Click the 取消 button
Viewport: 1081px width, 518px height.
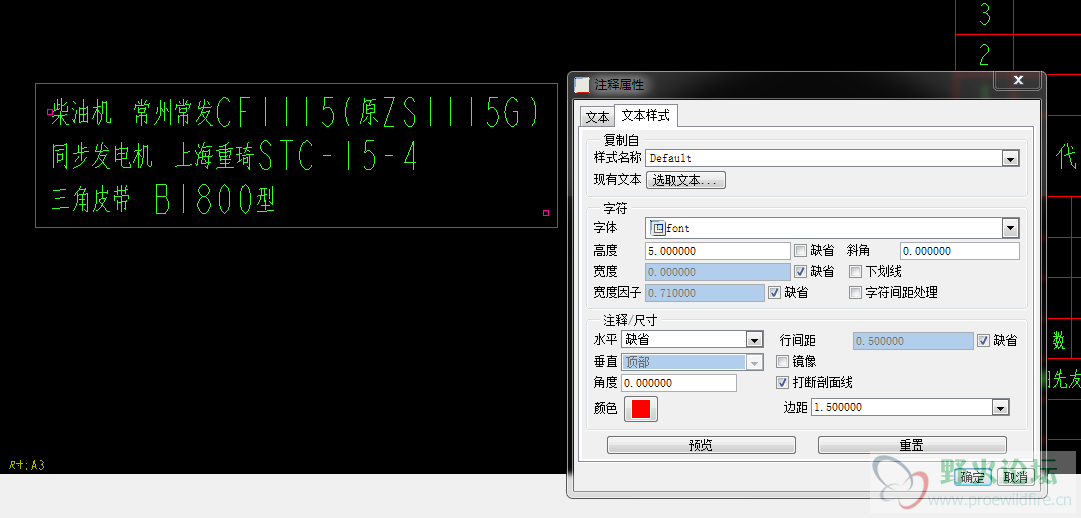pos(1015,477)
